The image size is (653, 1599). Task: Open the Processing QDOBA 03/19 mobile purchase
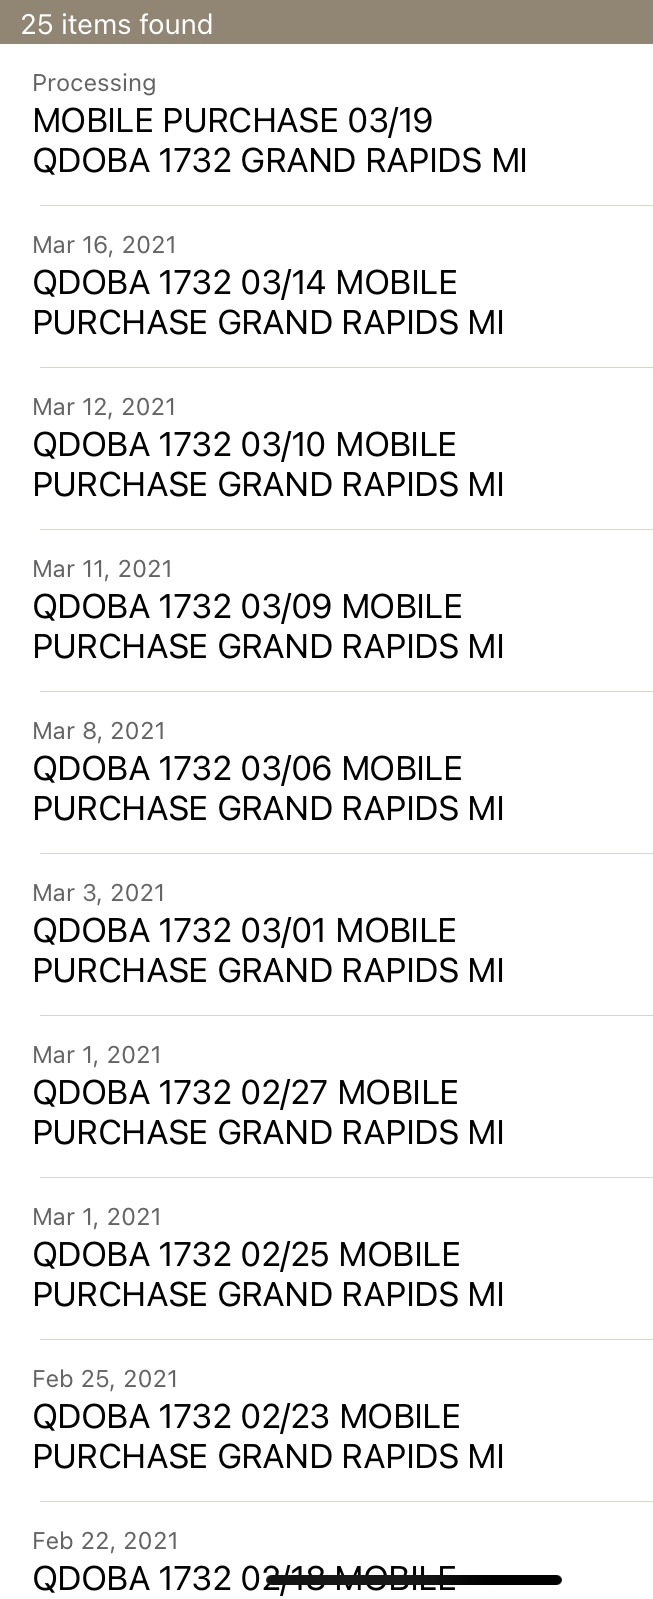pyautogui.click(x=279, y=141)
